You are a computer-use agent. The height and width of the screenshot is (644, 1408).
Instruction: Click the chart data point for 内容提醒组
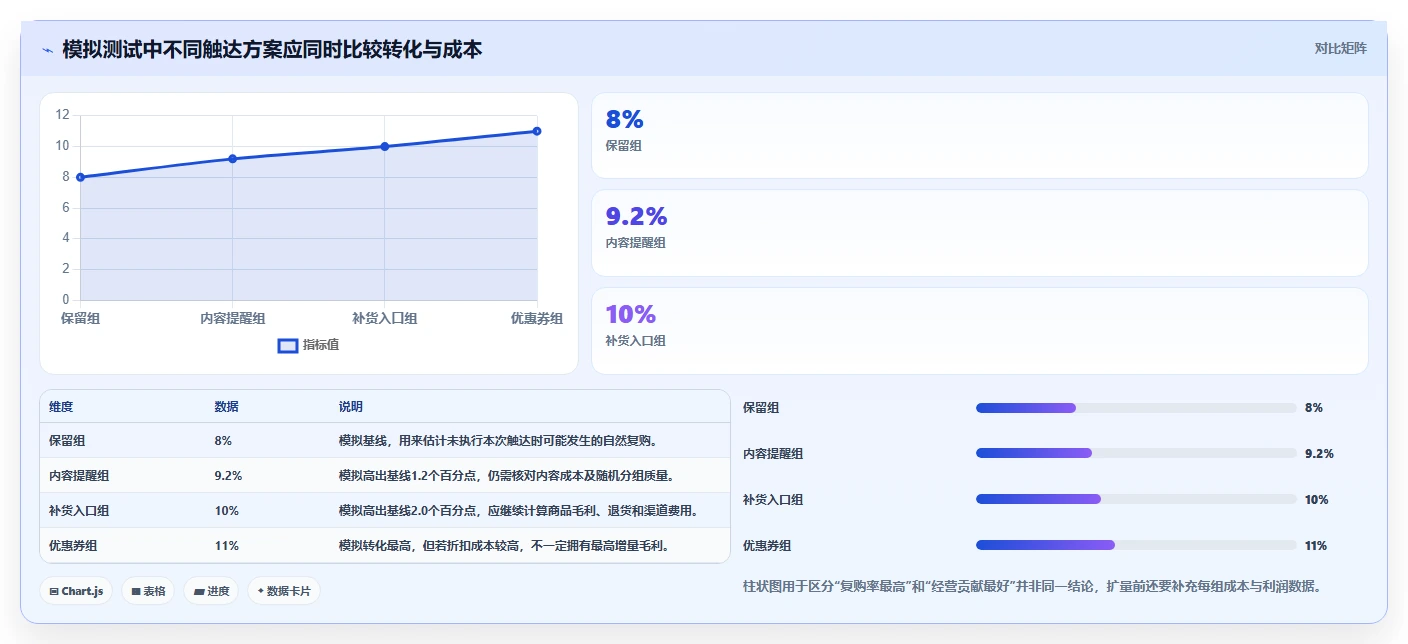(232, 159)
